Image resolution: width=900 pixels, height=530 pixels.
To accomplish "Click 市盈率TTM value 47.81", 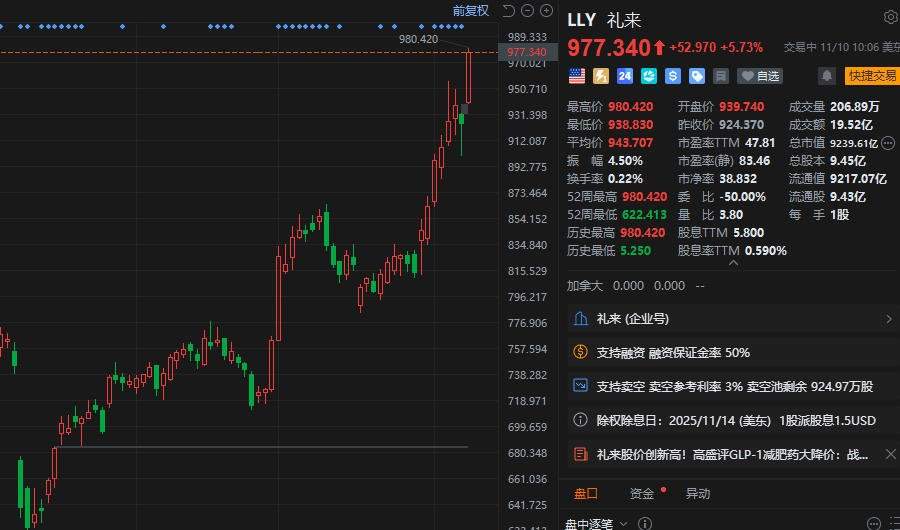I will (x=760, y=142).
